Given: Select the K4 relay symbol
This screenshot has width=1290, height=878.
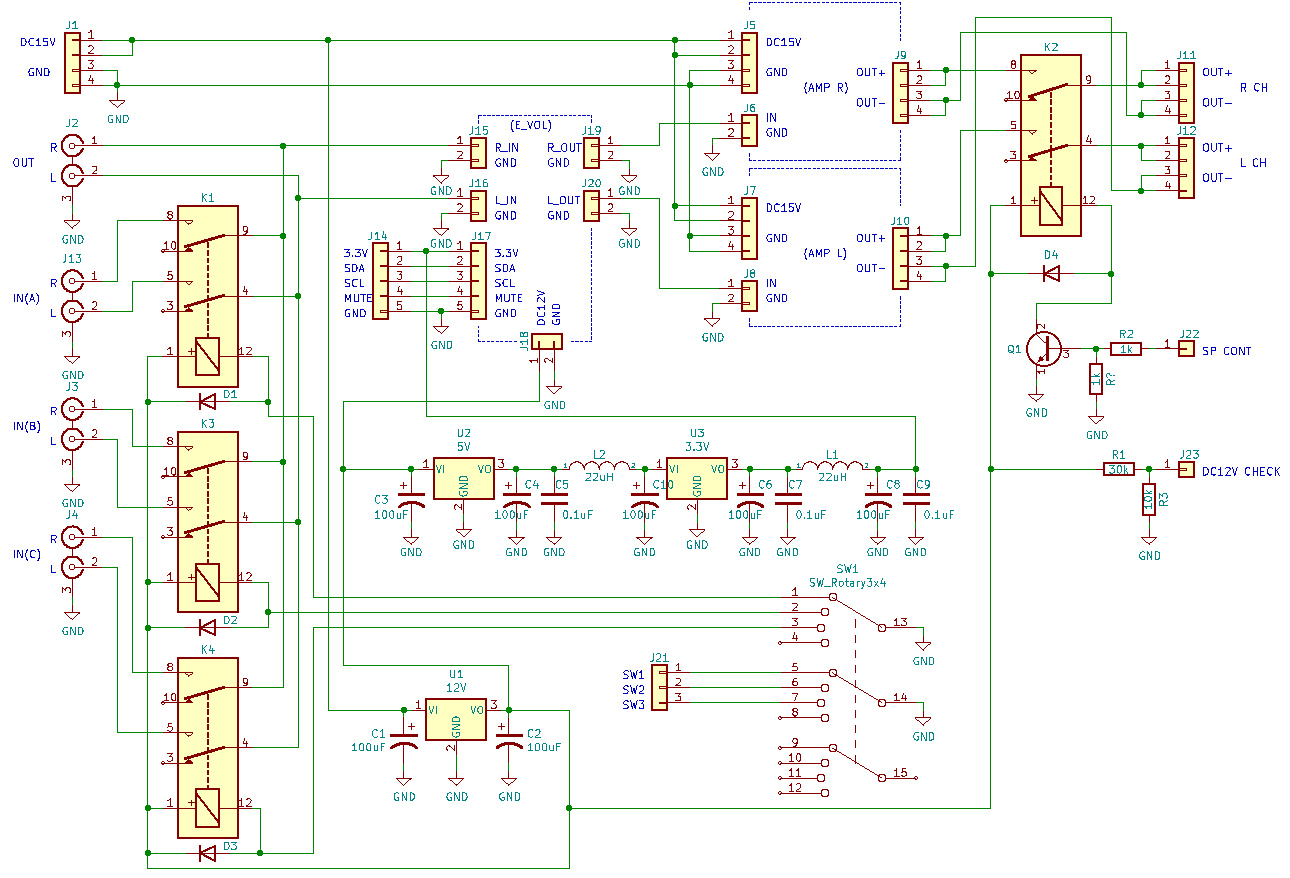Looking at the screenshot, I should (207, 748).
